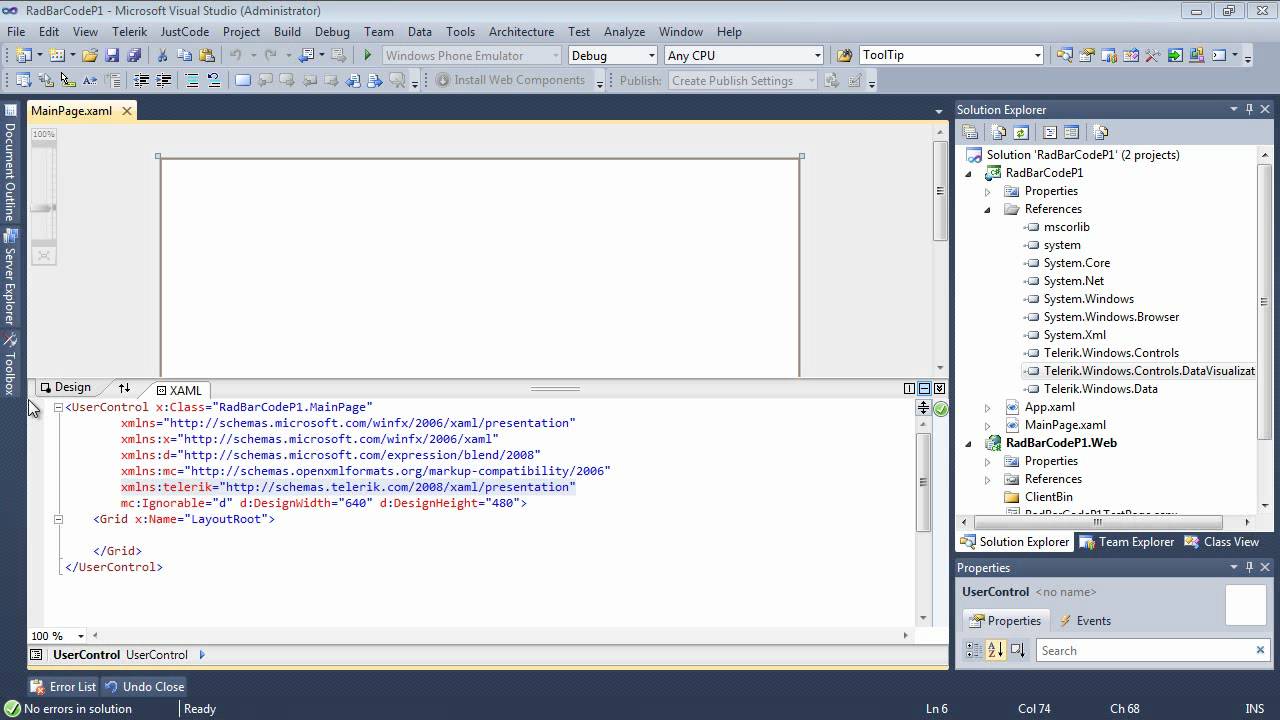Click the Undo Close button
The image size is (1280, 720).
144,687
